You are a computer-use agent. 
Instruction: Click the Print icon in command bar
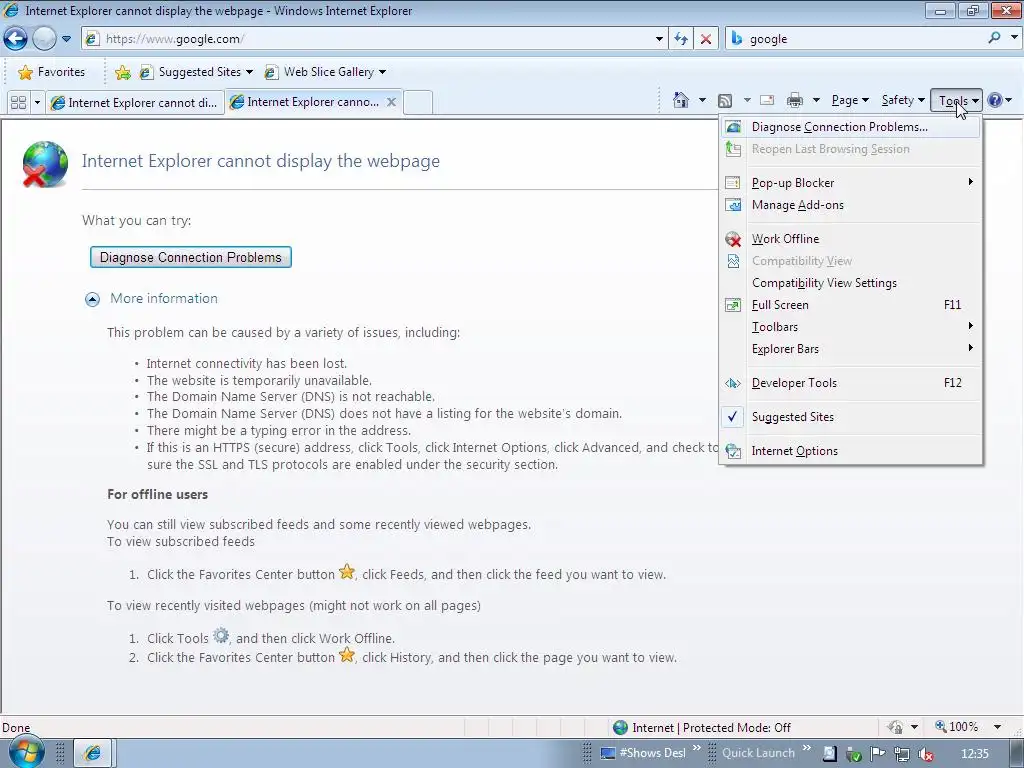795,100
